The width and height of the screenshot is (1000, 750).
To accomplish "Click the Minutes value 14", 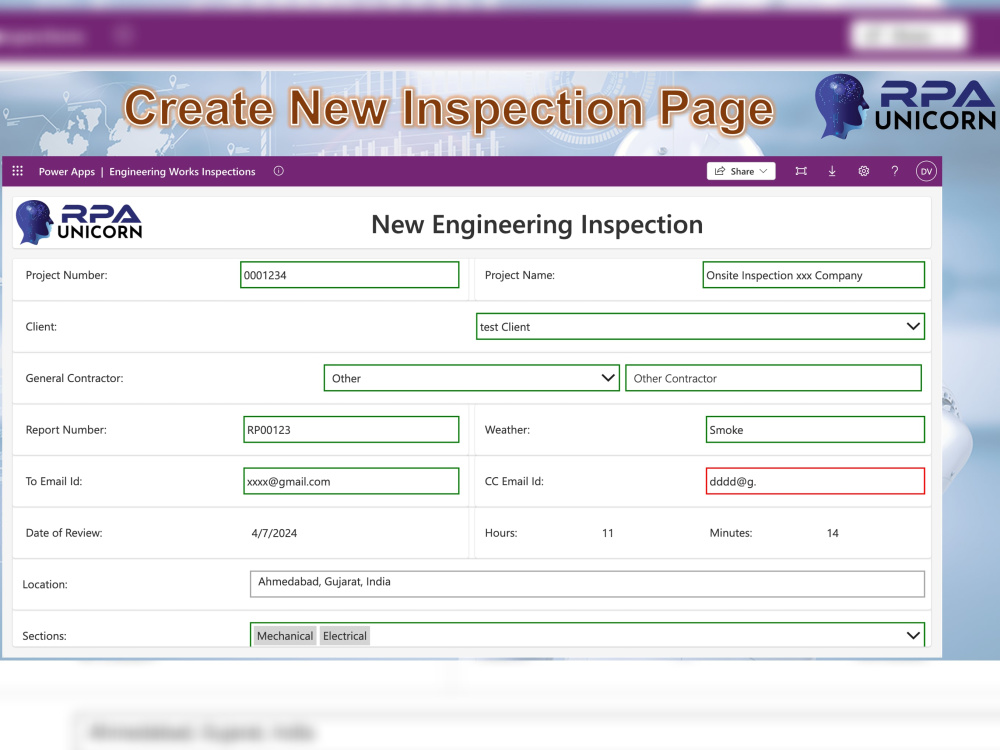I will (833, 533).
